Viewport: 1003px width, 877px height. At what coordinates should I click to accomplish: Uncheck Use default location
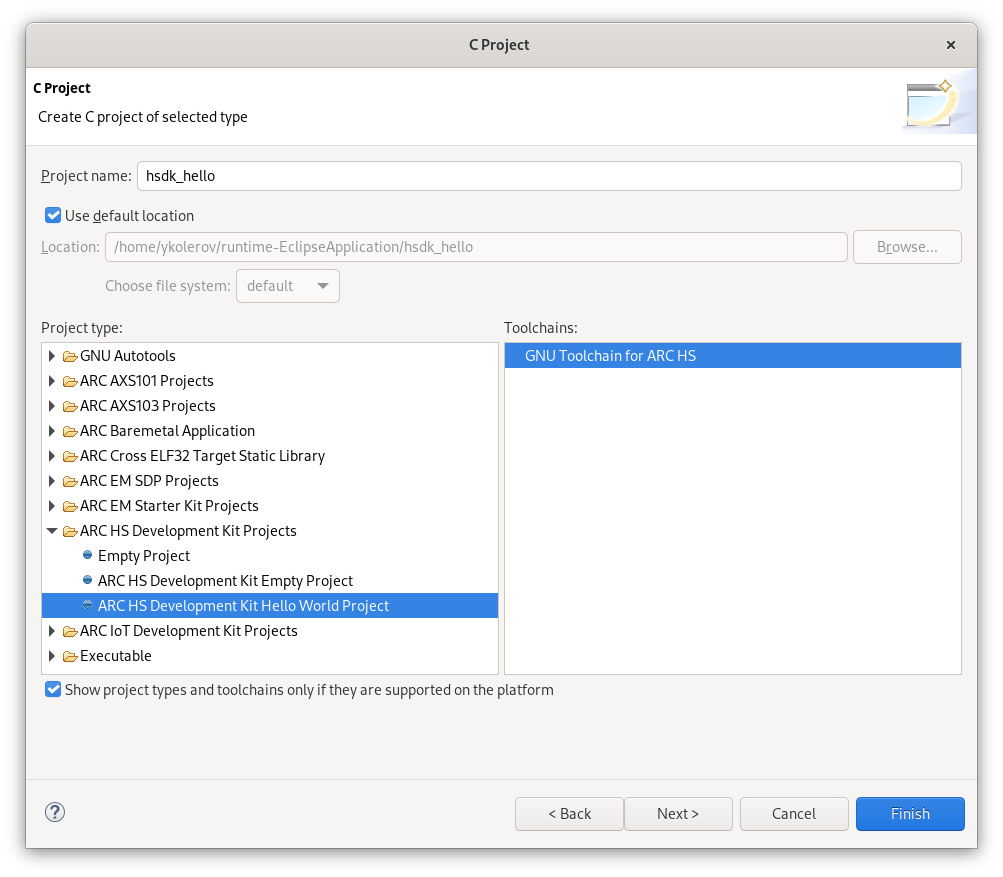click(52, 215)
